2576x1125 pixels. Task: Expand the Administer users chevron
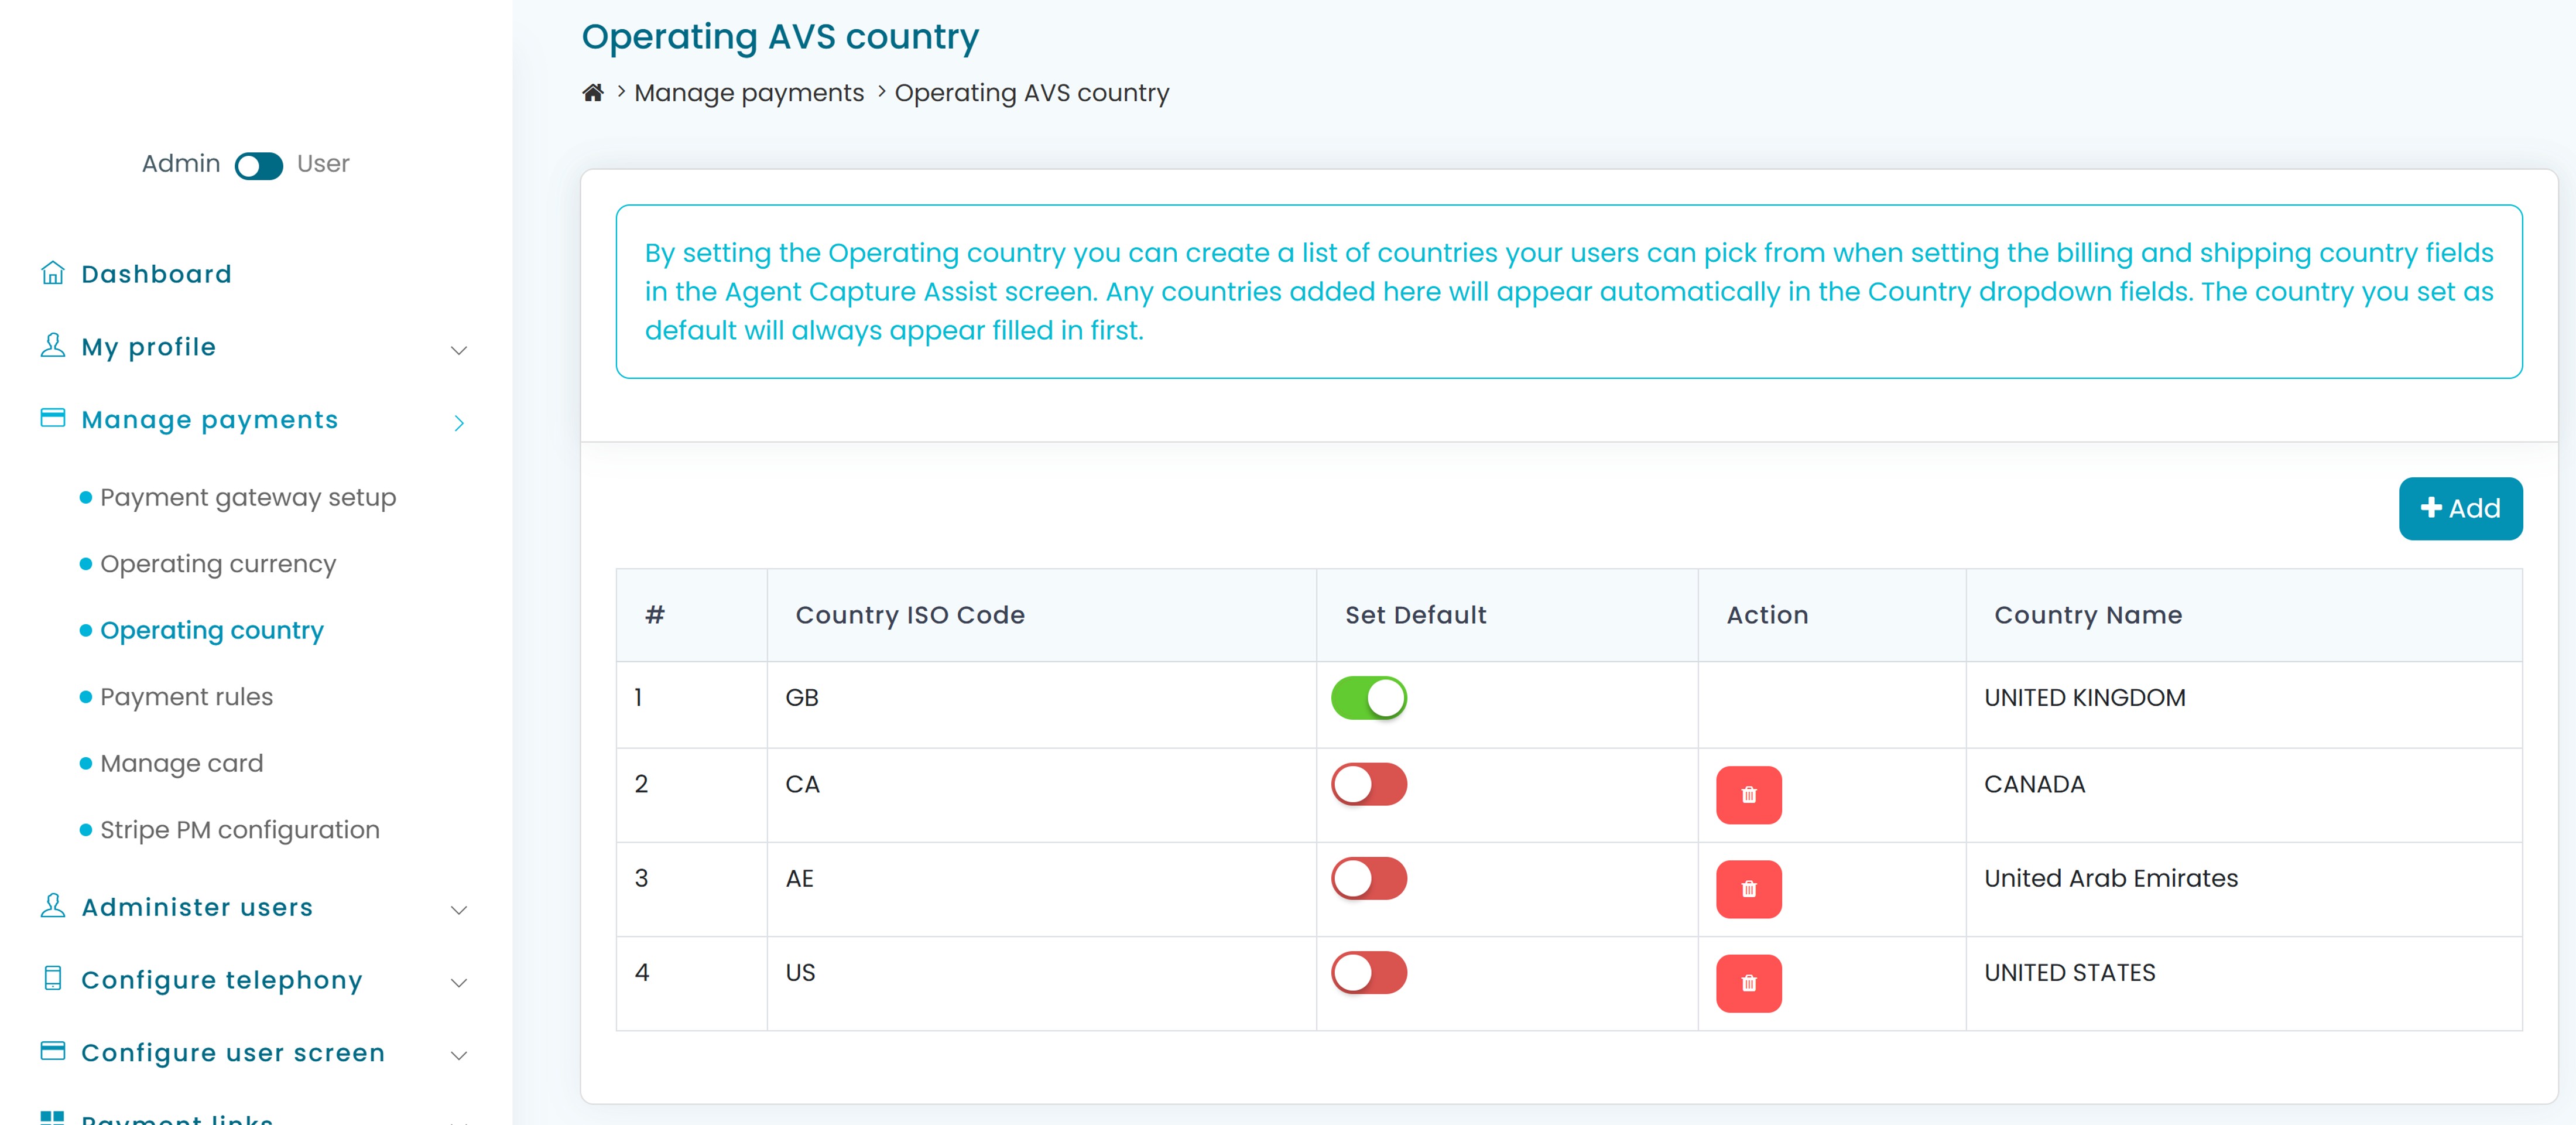tap(459, 910)
